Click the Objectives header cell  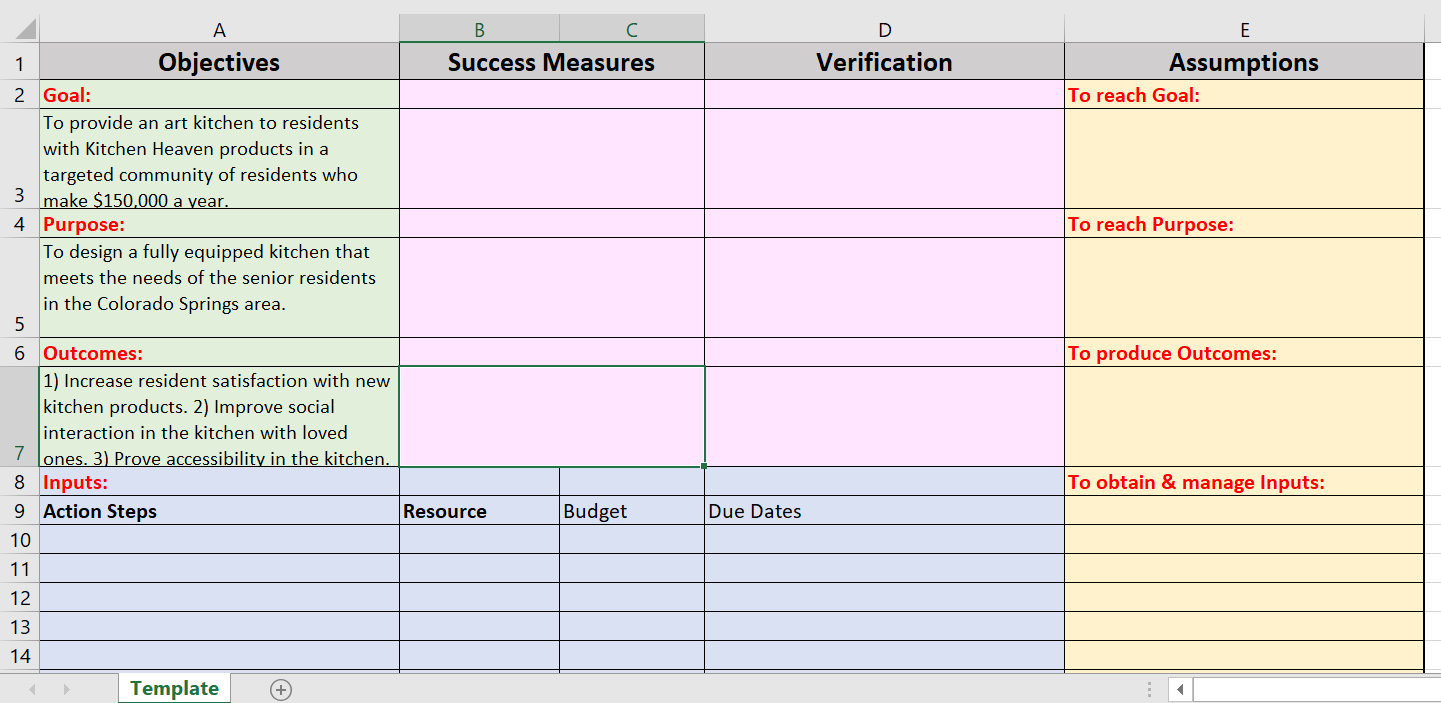coord(219,62)
